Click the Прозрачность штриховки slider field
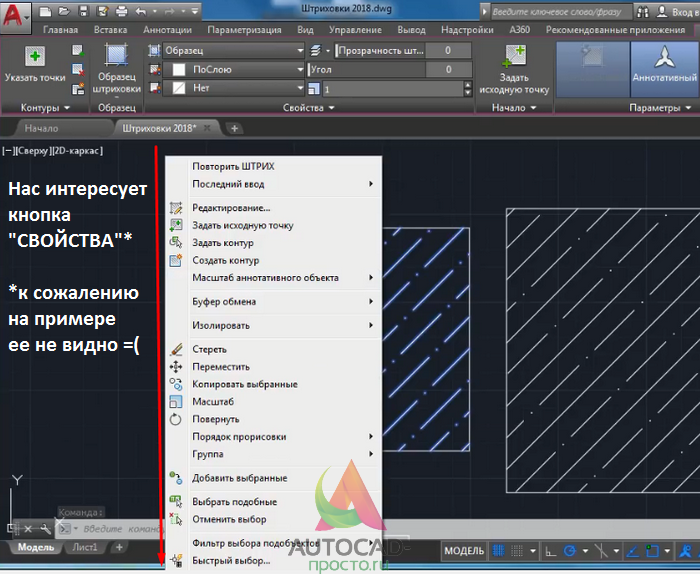The image size is (700, 574). point(403,50)
